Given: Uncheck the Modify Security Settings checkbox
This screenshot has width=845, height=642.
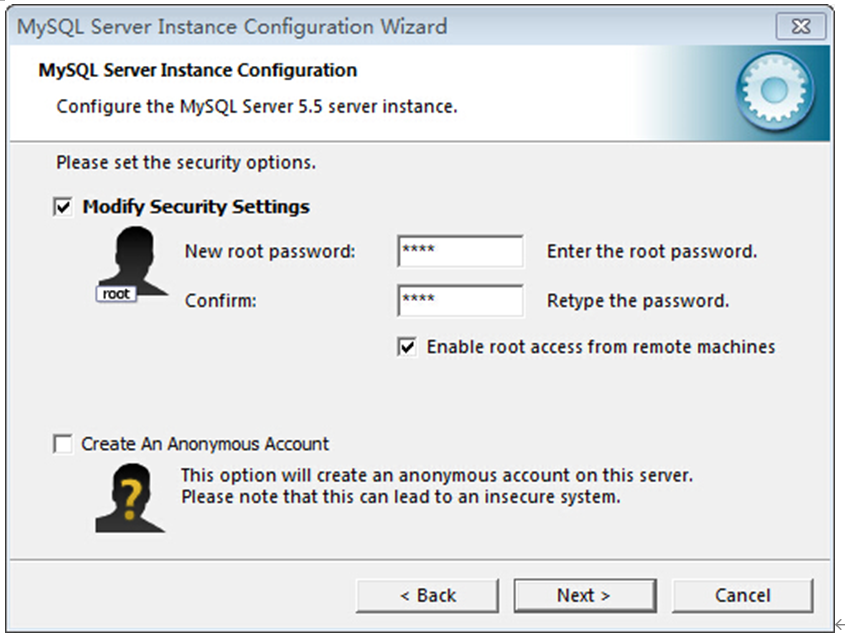Looking at the screenshot, I should pos(59,206).
